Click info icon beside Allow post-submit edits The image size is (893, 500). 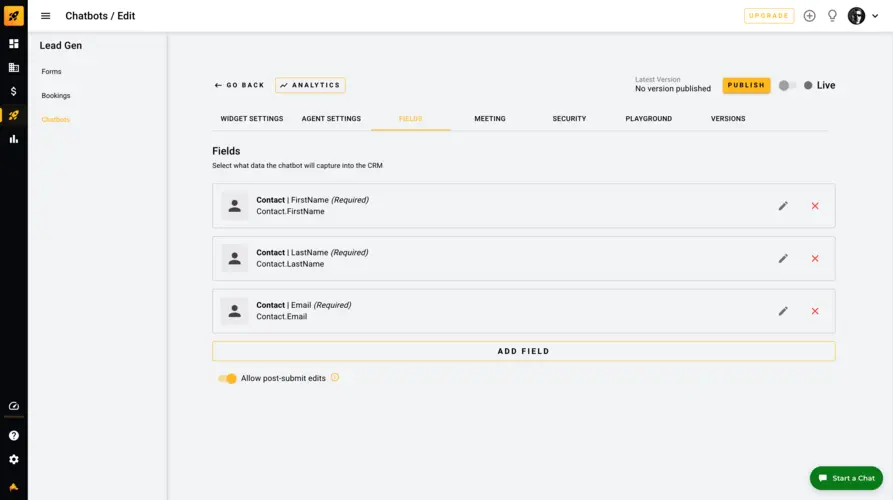coord(335,377)
